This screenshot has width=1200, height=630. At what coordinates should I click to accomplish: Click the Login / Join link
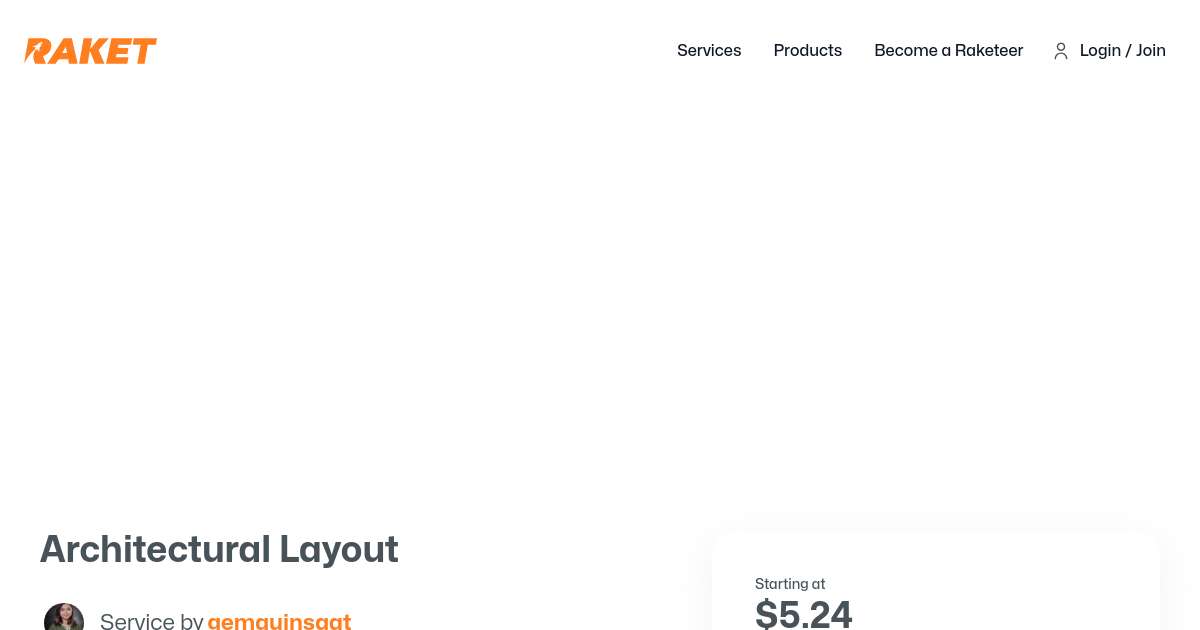1122,51
